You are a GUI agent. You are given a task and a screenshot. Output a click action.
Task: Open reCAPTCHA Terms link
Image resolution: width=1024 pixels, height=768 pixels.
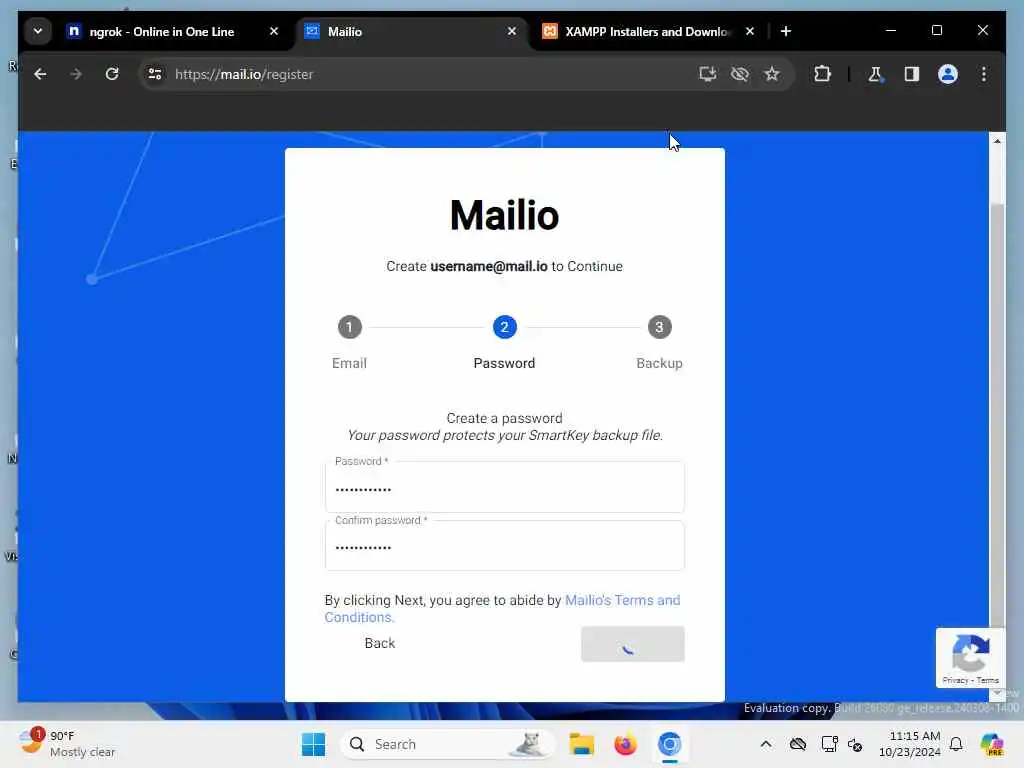pyautogui.click(x=987, y=680)
